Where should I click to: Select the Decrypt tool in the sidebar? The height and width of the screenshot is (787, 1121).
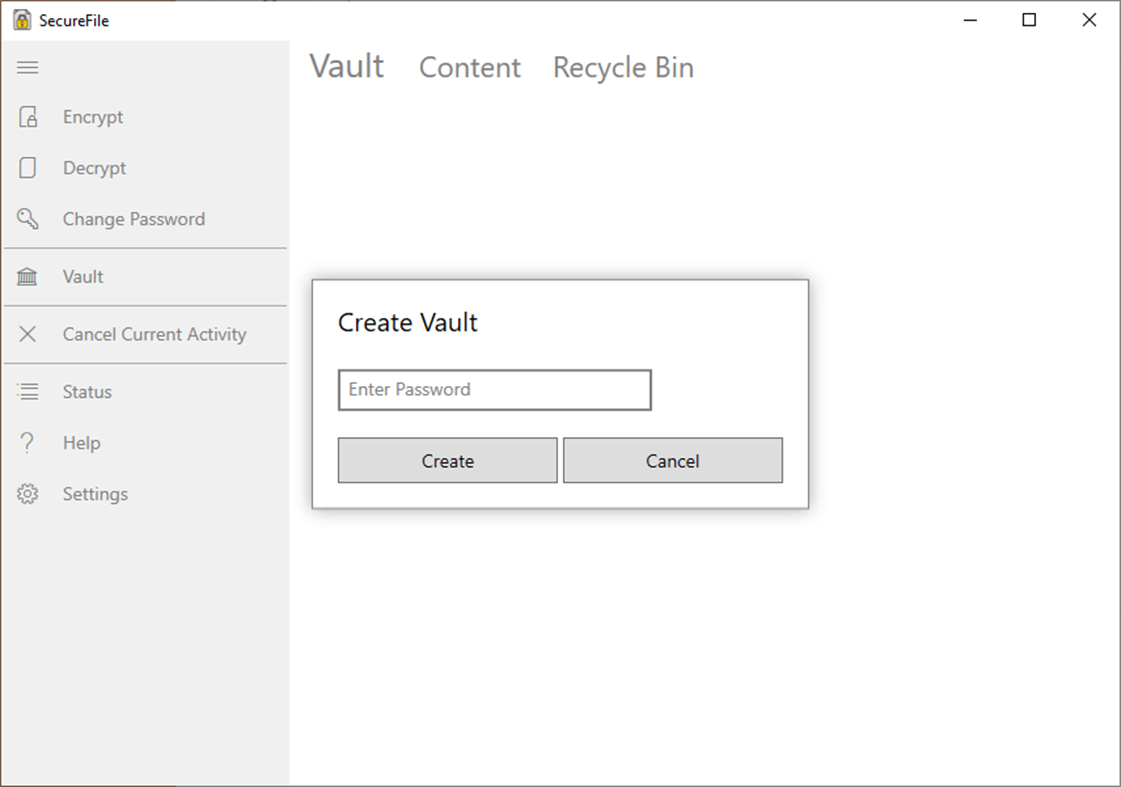(x=95, y=168)
